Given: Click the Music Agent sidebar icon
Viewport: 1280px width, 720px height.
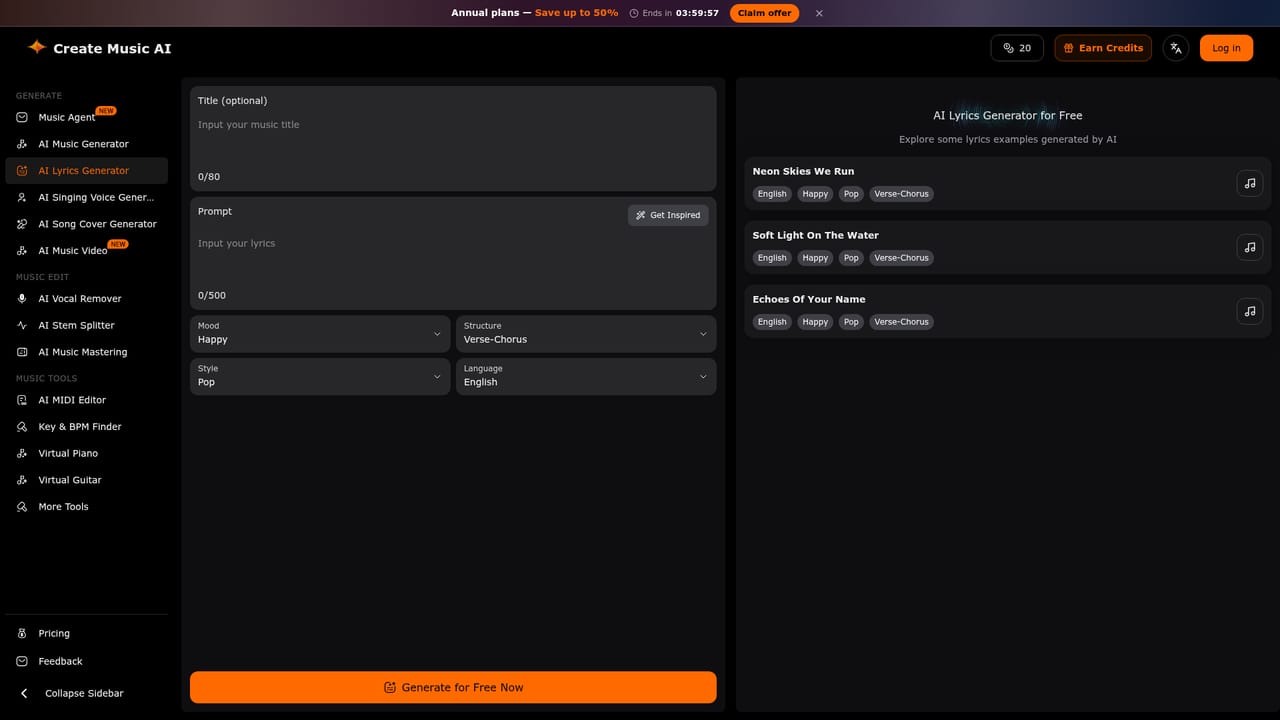Looking at the screenshot, I should [x=22, y=117].
